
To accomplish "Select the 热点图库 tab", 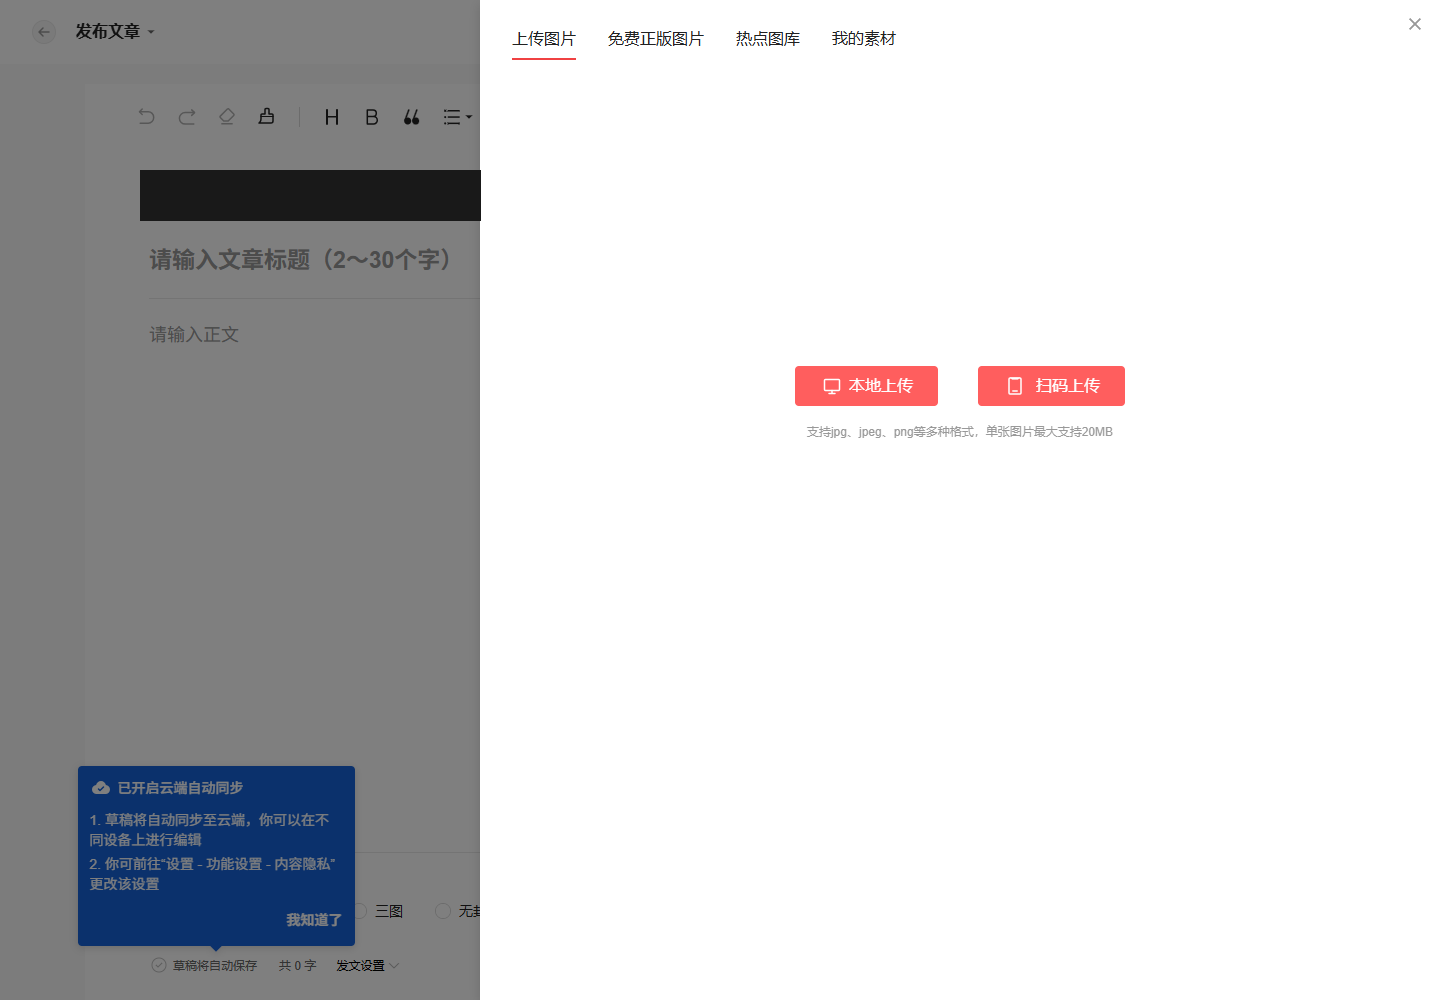I will [768, 39].
